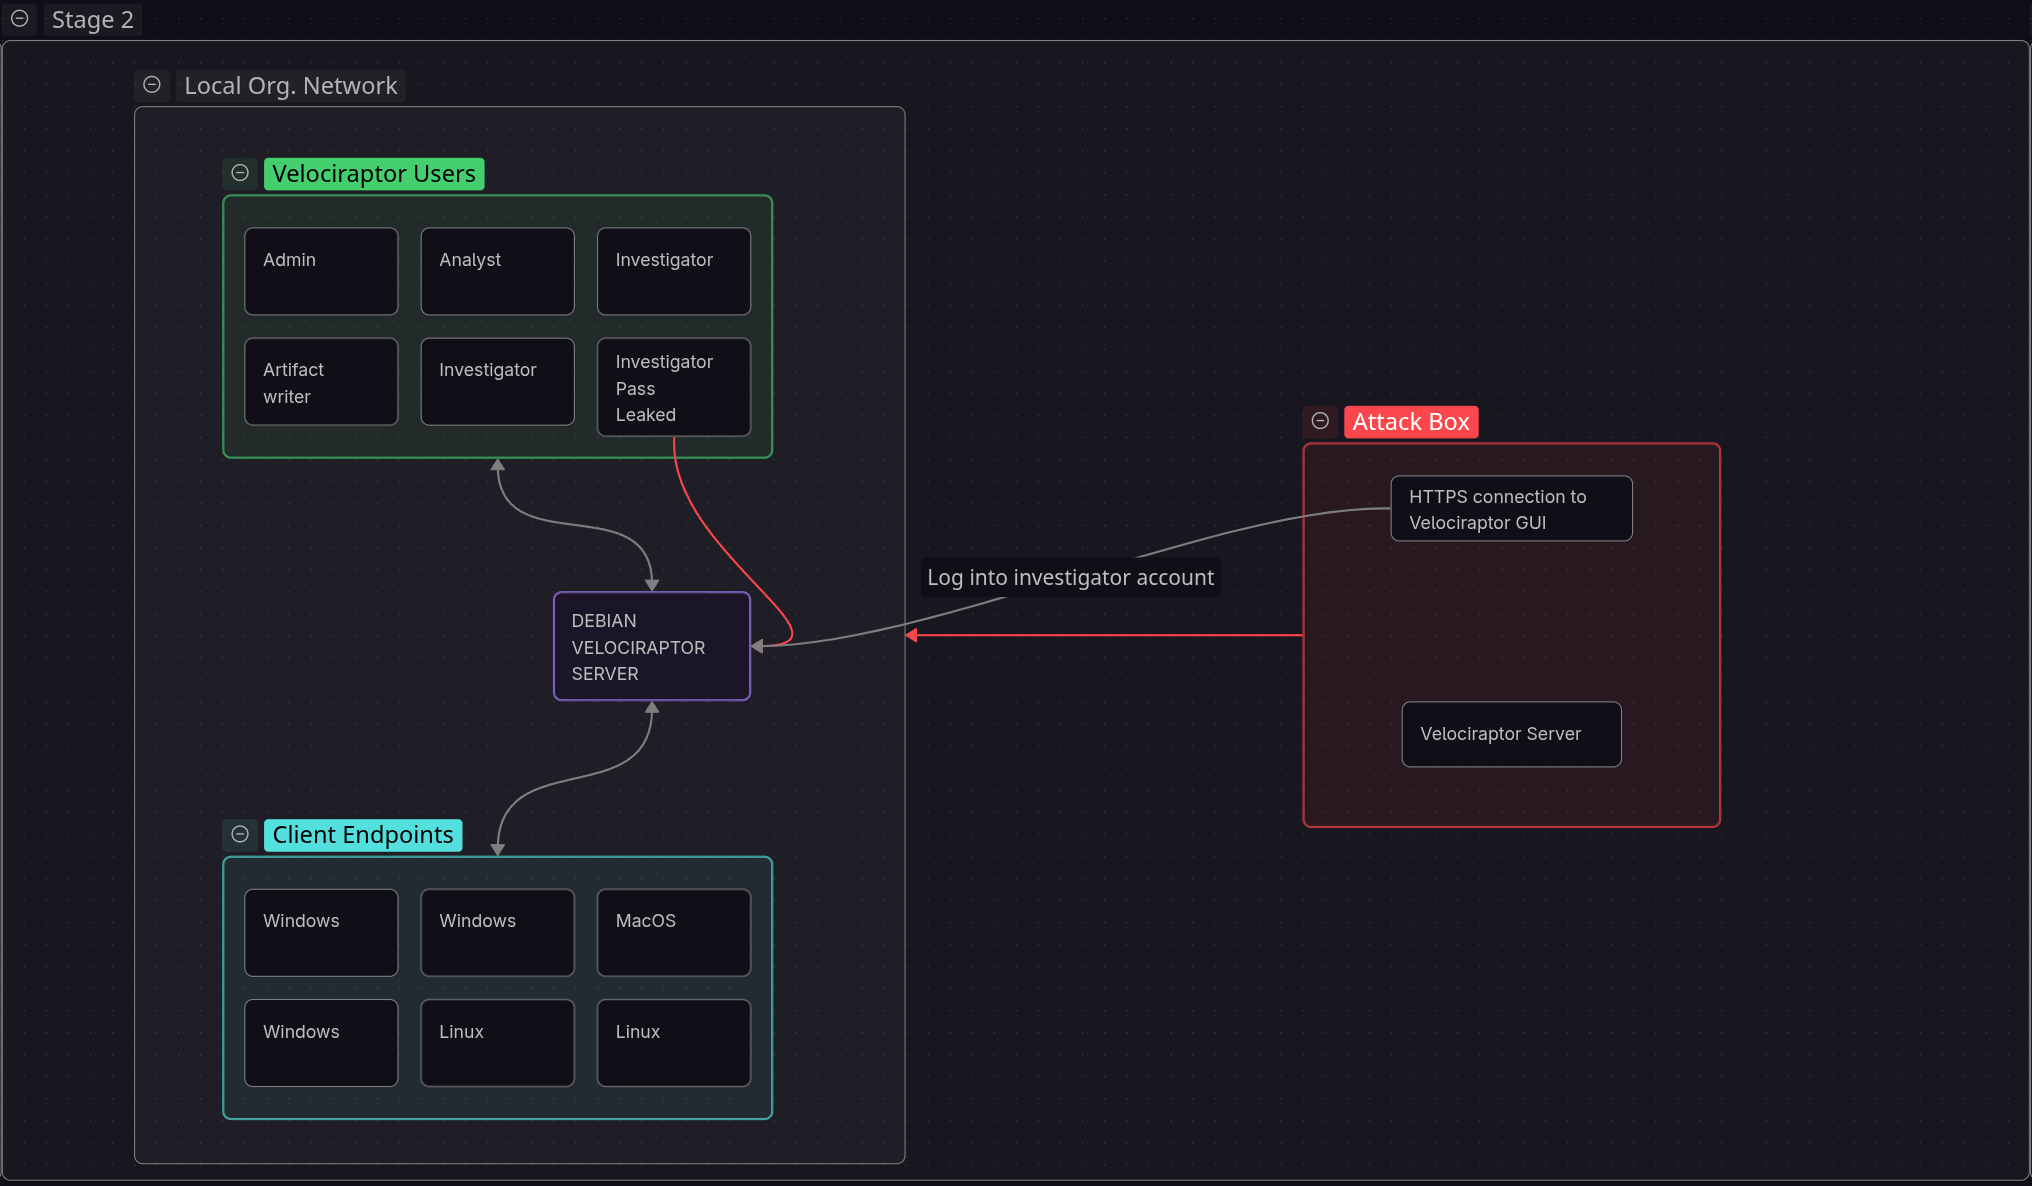Click the Client Endpoints cyan label
This screenshot has height=1186, width=2032.
coord(363,835)
